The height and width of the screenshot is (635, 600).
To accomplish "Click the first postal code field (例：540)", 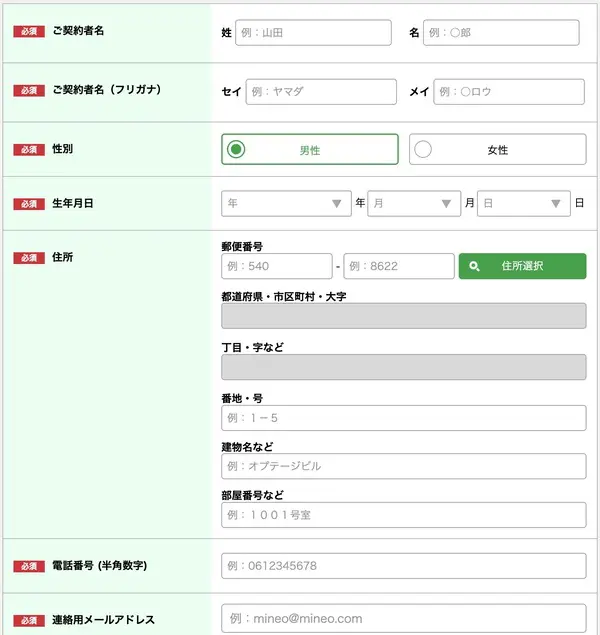I will click(x=276, y=266).
